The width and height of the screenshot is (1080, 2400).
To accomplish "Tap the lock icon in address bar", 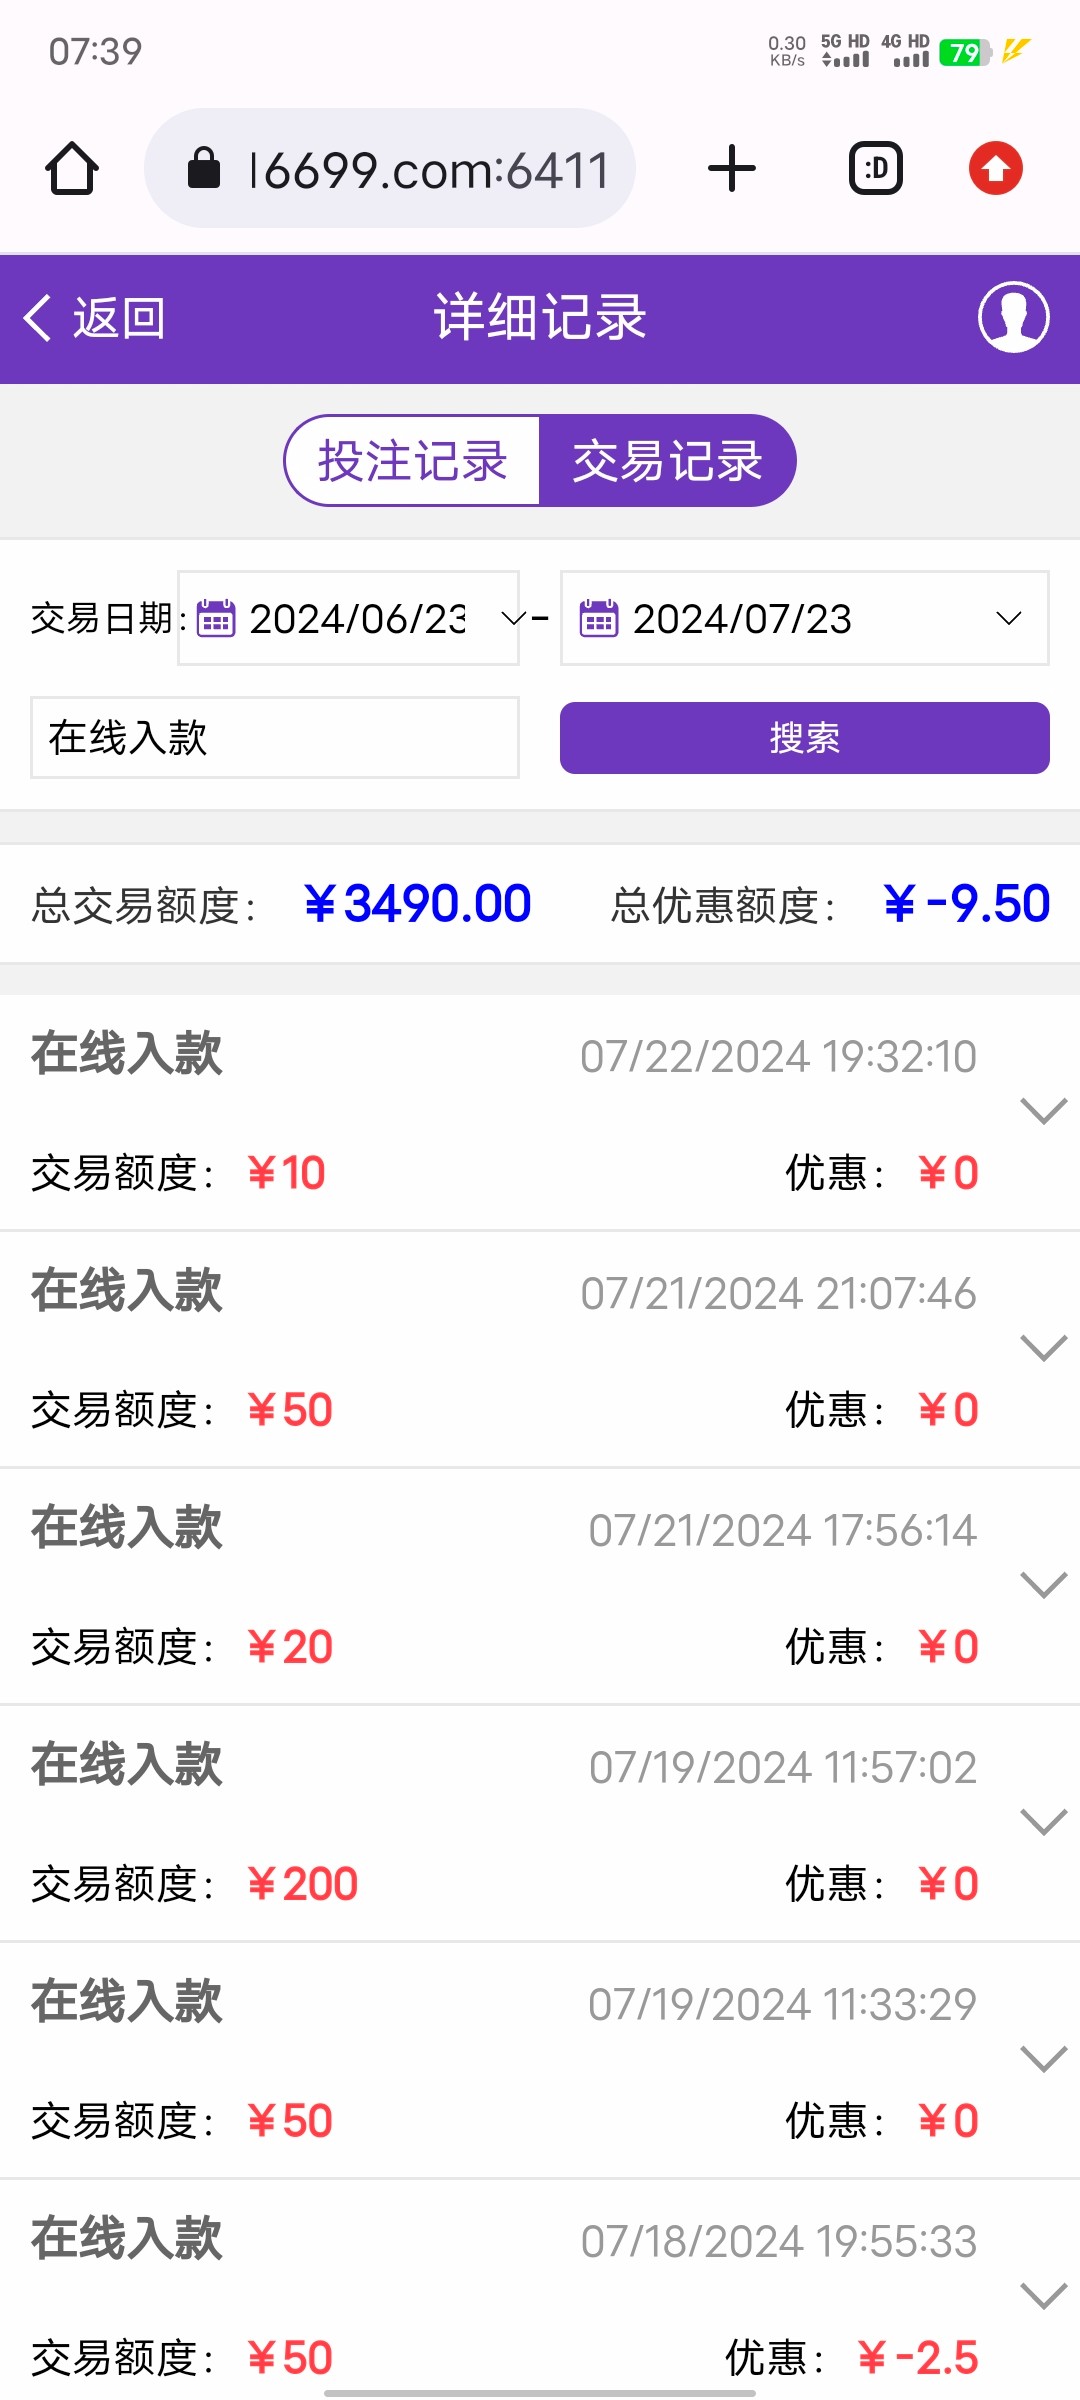I will [204, 168].
